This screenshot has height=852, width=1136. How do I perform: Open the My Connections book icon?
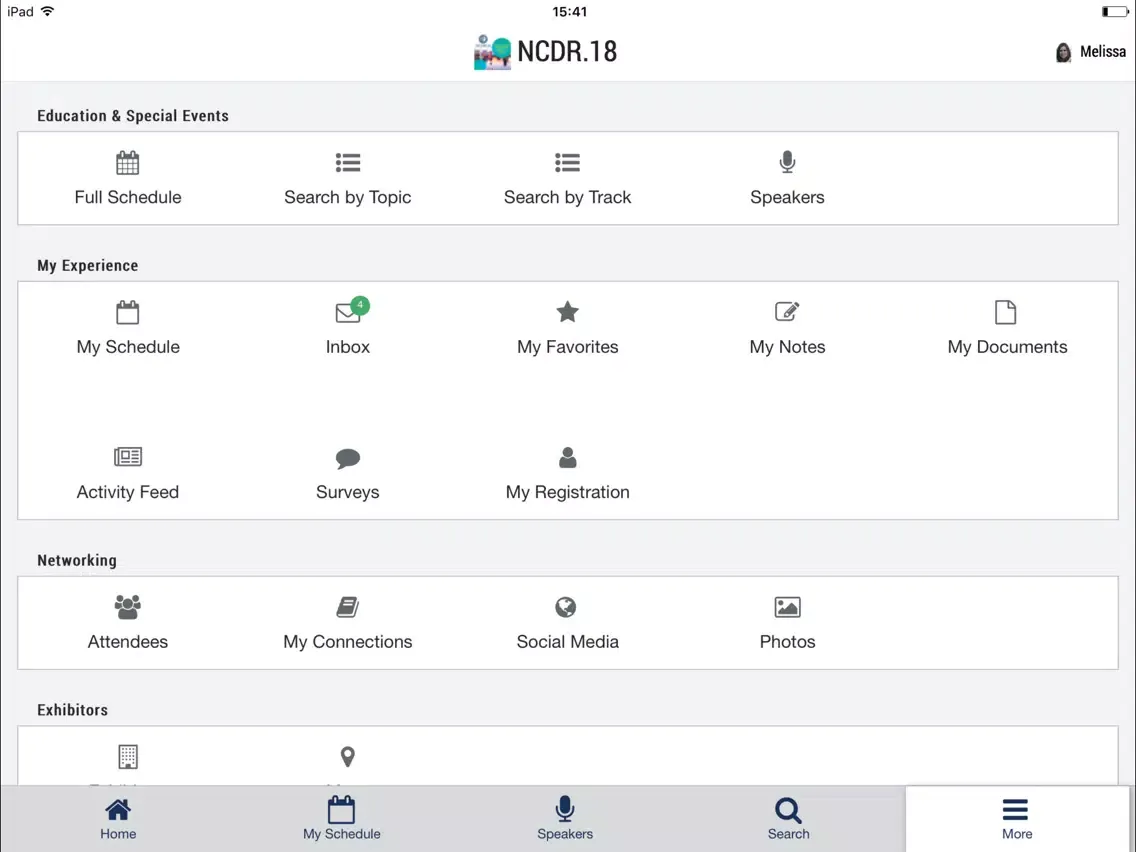point(348,607)
